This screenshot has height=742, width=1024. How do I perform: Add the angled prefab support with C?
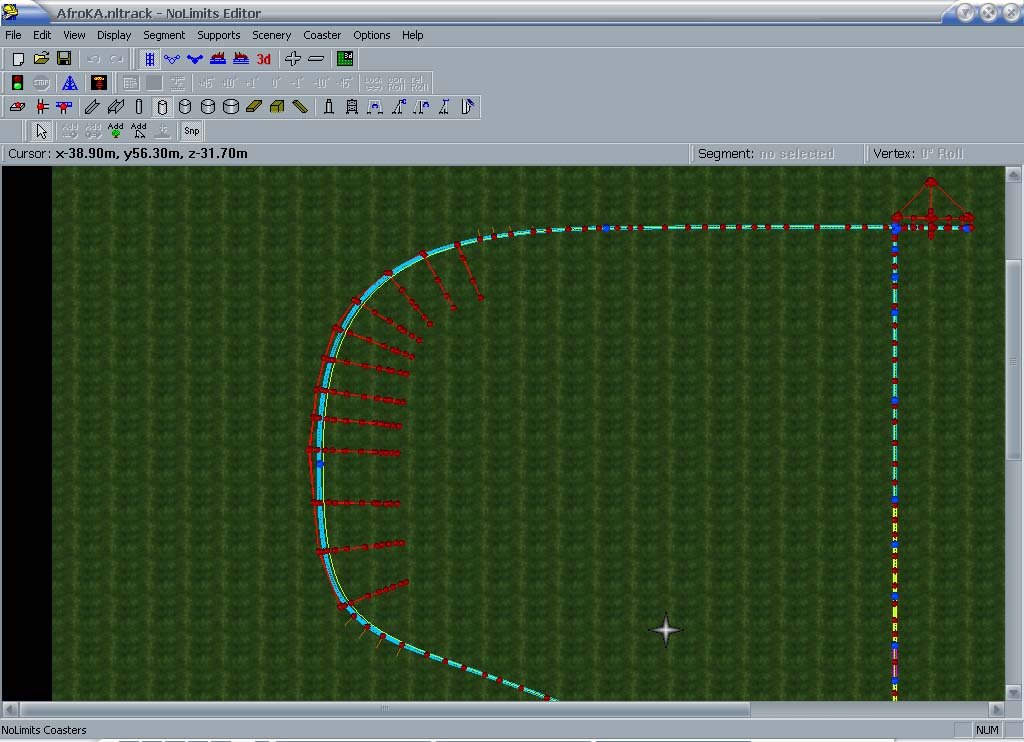398,106
